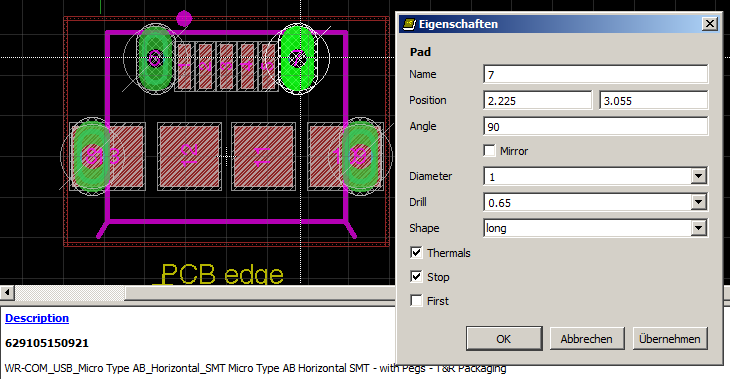Click the Abbrechen button
The height and width of the screenshot is (379, 730).
pyautogui.click(x=587, y=338)
